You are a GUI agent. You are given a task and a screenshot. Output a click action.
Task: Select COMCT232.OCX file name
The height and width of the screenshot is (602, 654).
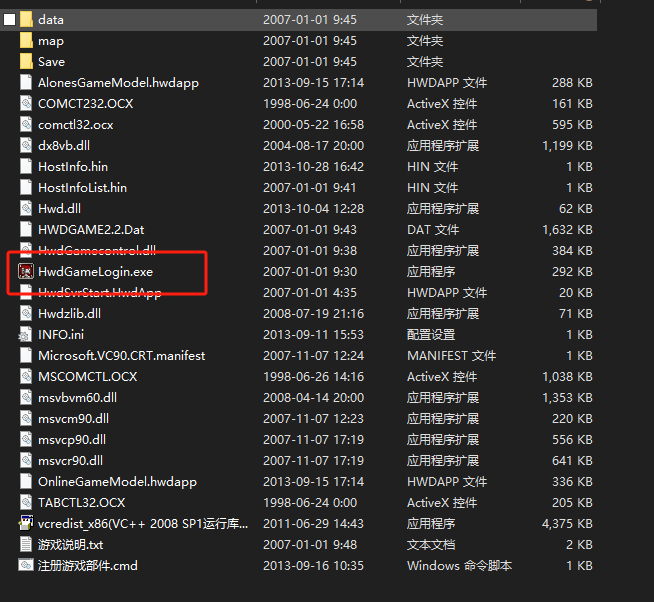86,103
